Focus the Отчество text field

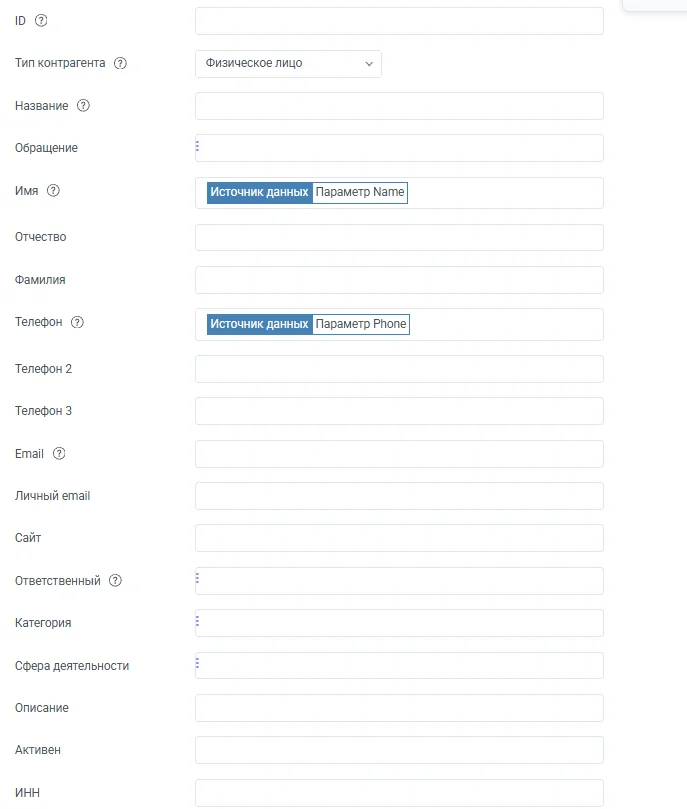coord(399,237)
